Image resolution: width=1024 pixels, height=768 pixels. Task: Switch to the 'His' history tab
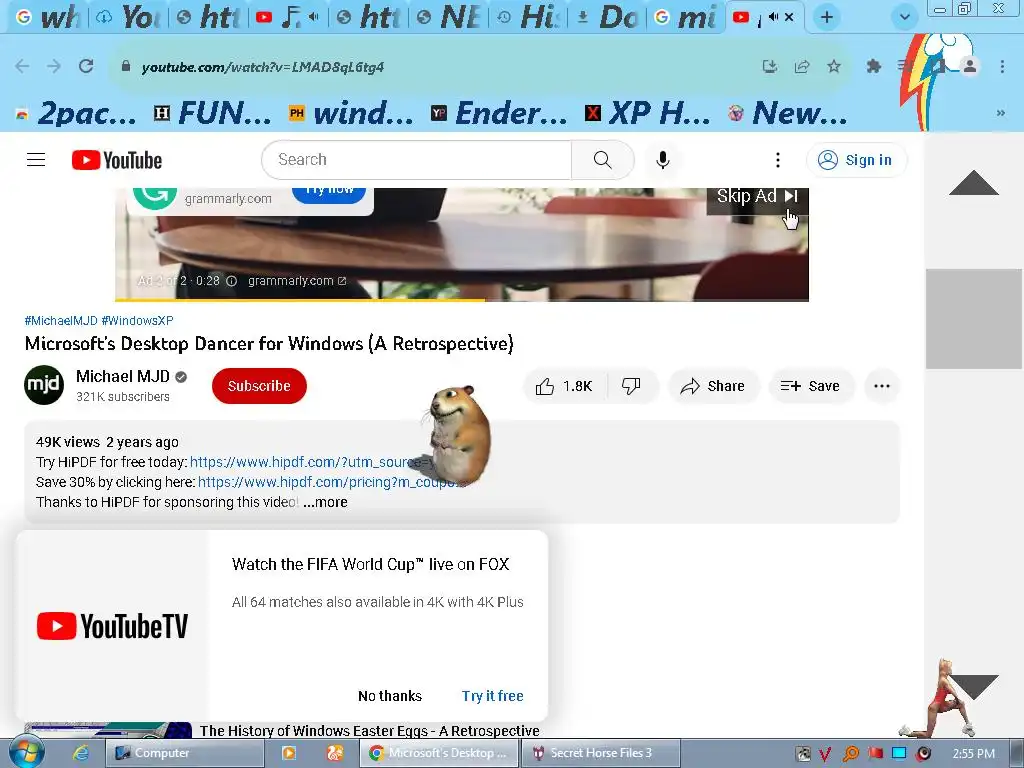[530, 18]
